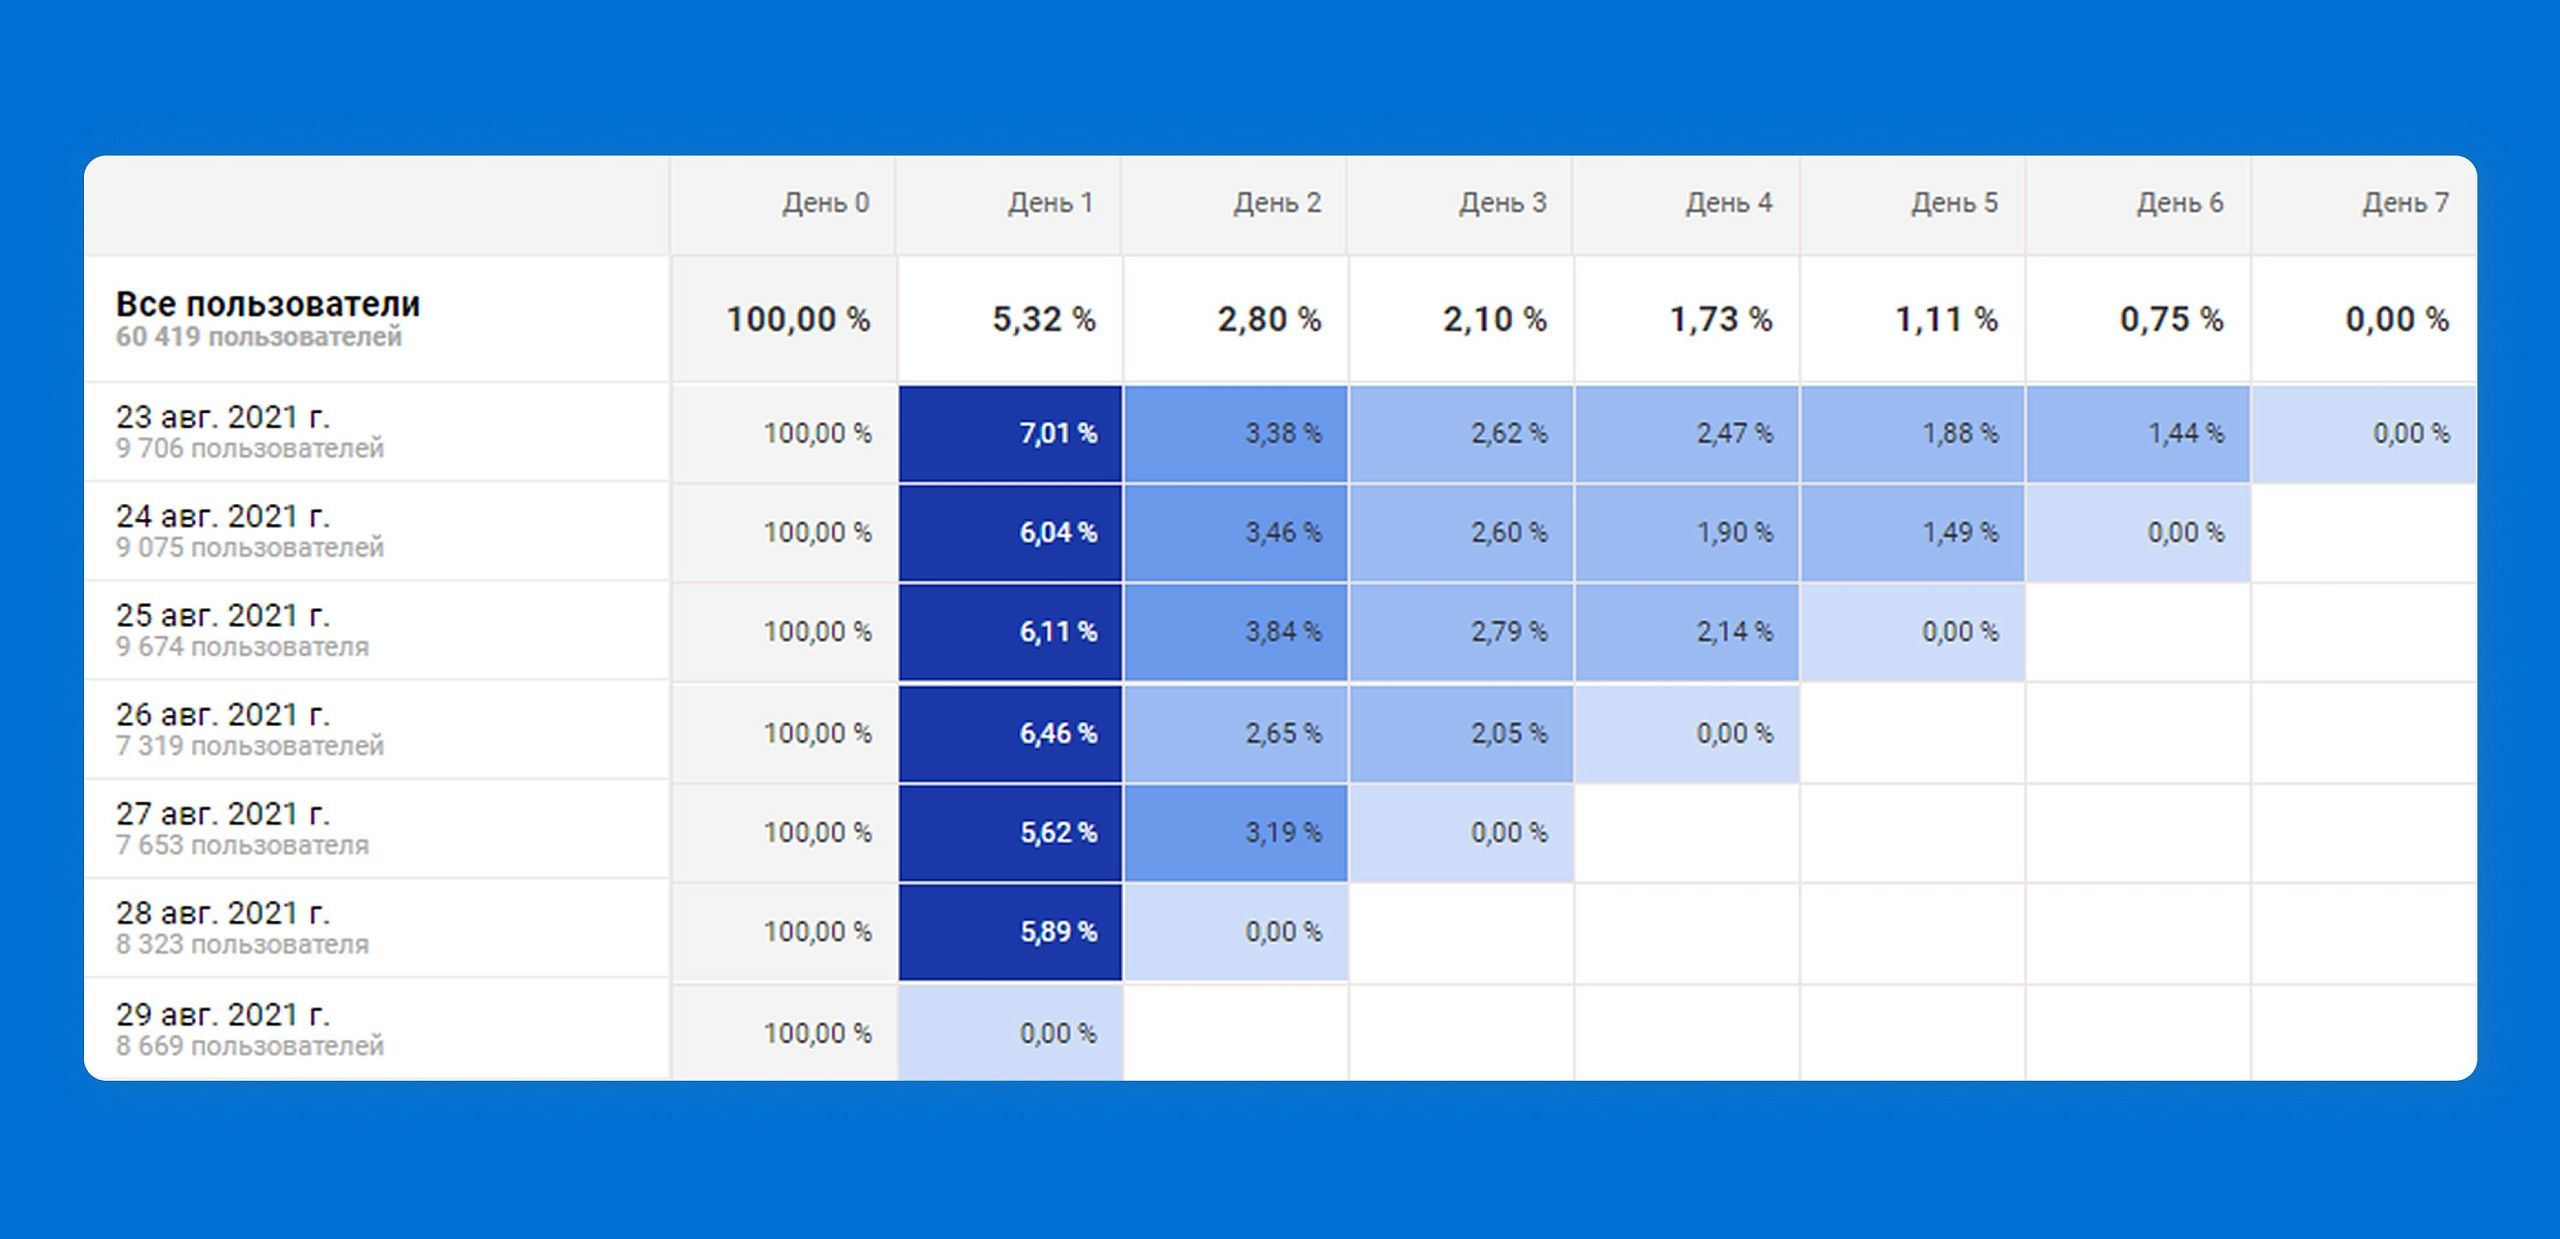The image size is (2560, 1239).
Task: Click the День 0 column header
Action: point(825,203)
